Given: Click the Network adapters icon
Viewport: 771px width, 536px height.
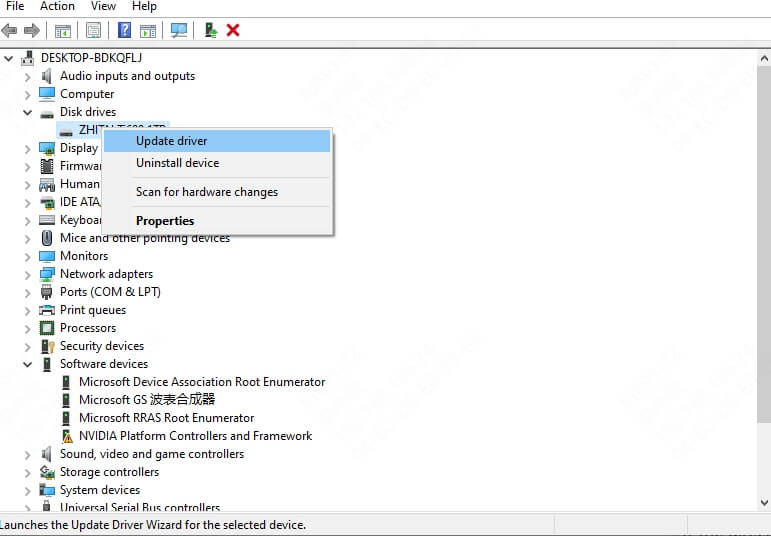Looking at the screenshot, I should 47,274.
